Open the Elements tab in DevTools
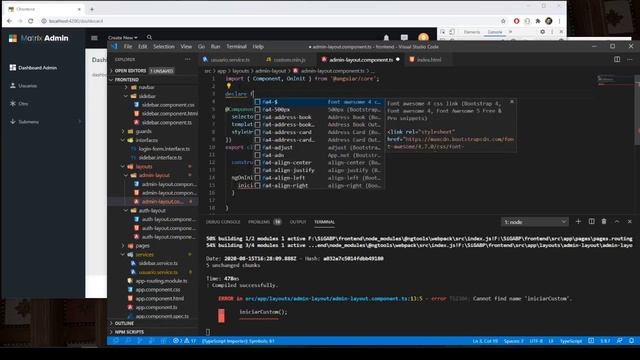The image size is (640, 360). coord(471,32)
